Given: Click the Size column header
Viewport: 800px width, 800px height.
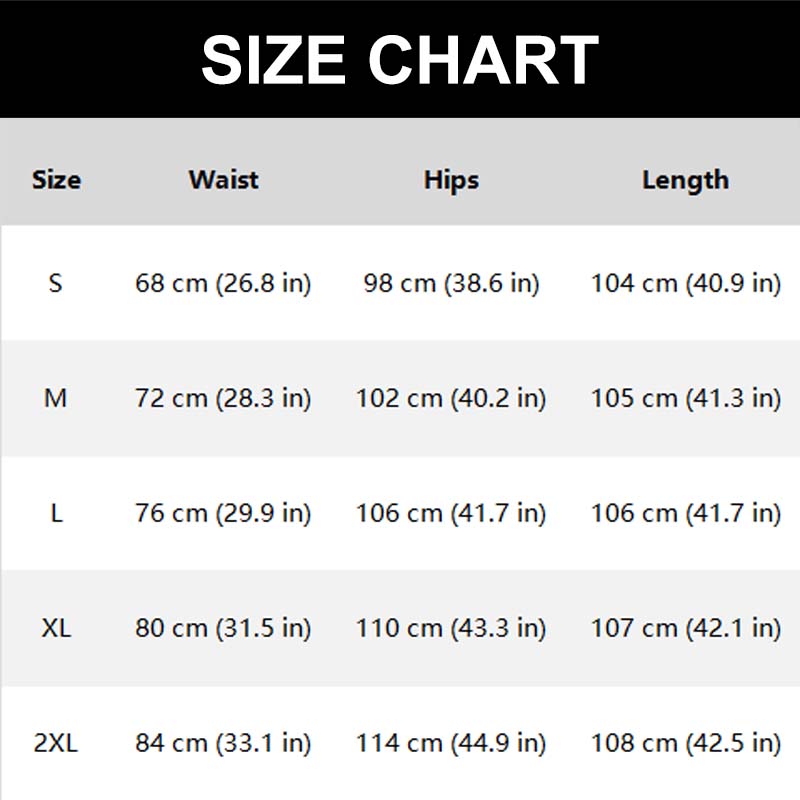Looking at the screenshot, I should coord(56,180).
